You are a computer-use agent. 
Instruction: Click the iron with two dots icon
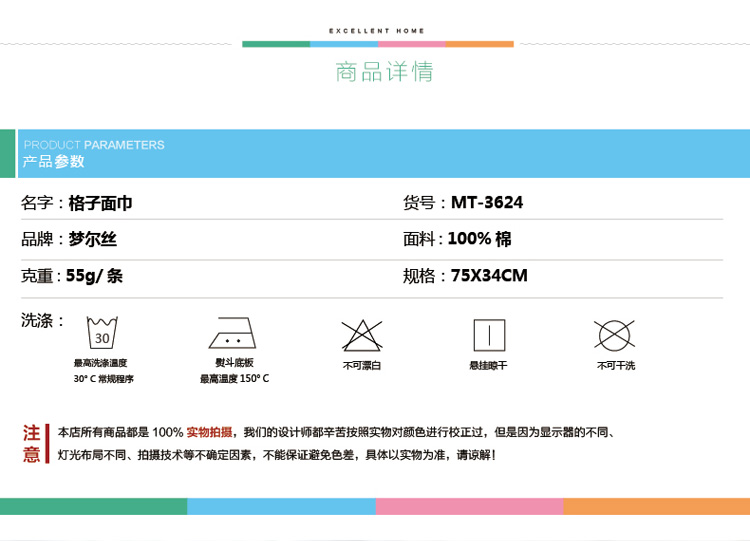(232, 333)
